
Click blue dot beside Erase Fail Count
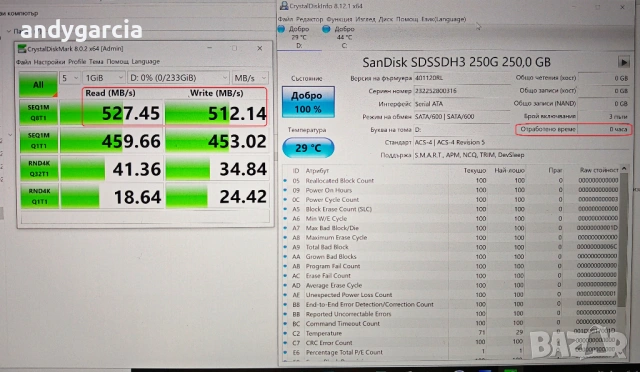coord(285,276)
